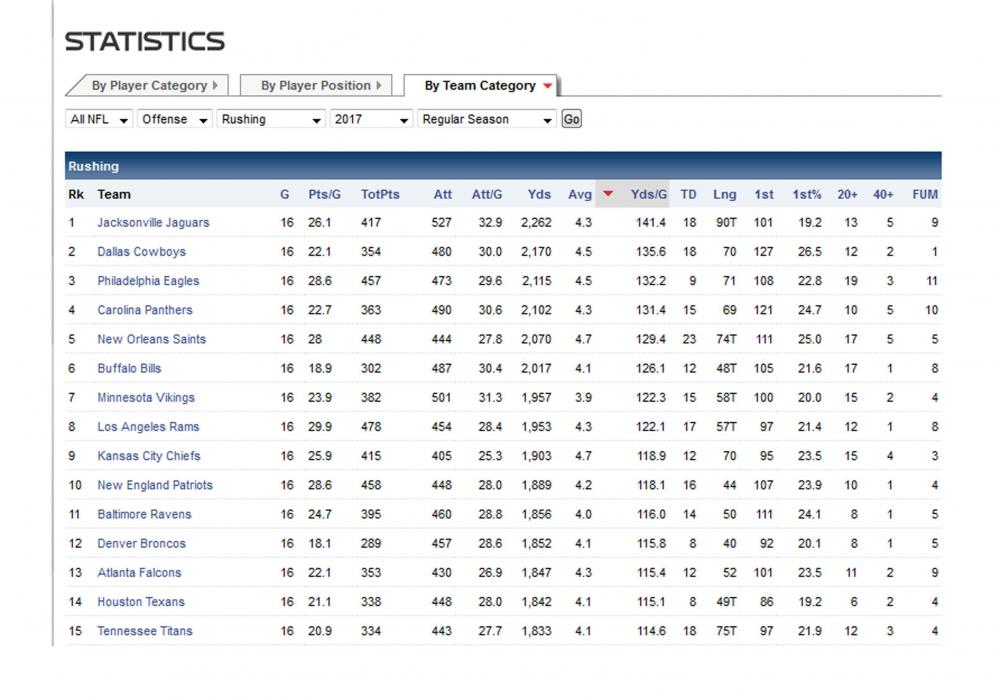
Task: Open the Regular Season dropdown
Action: click(x=487, y=119)
